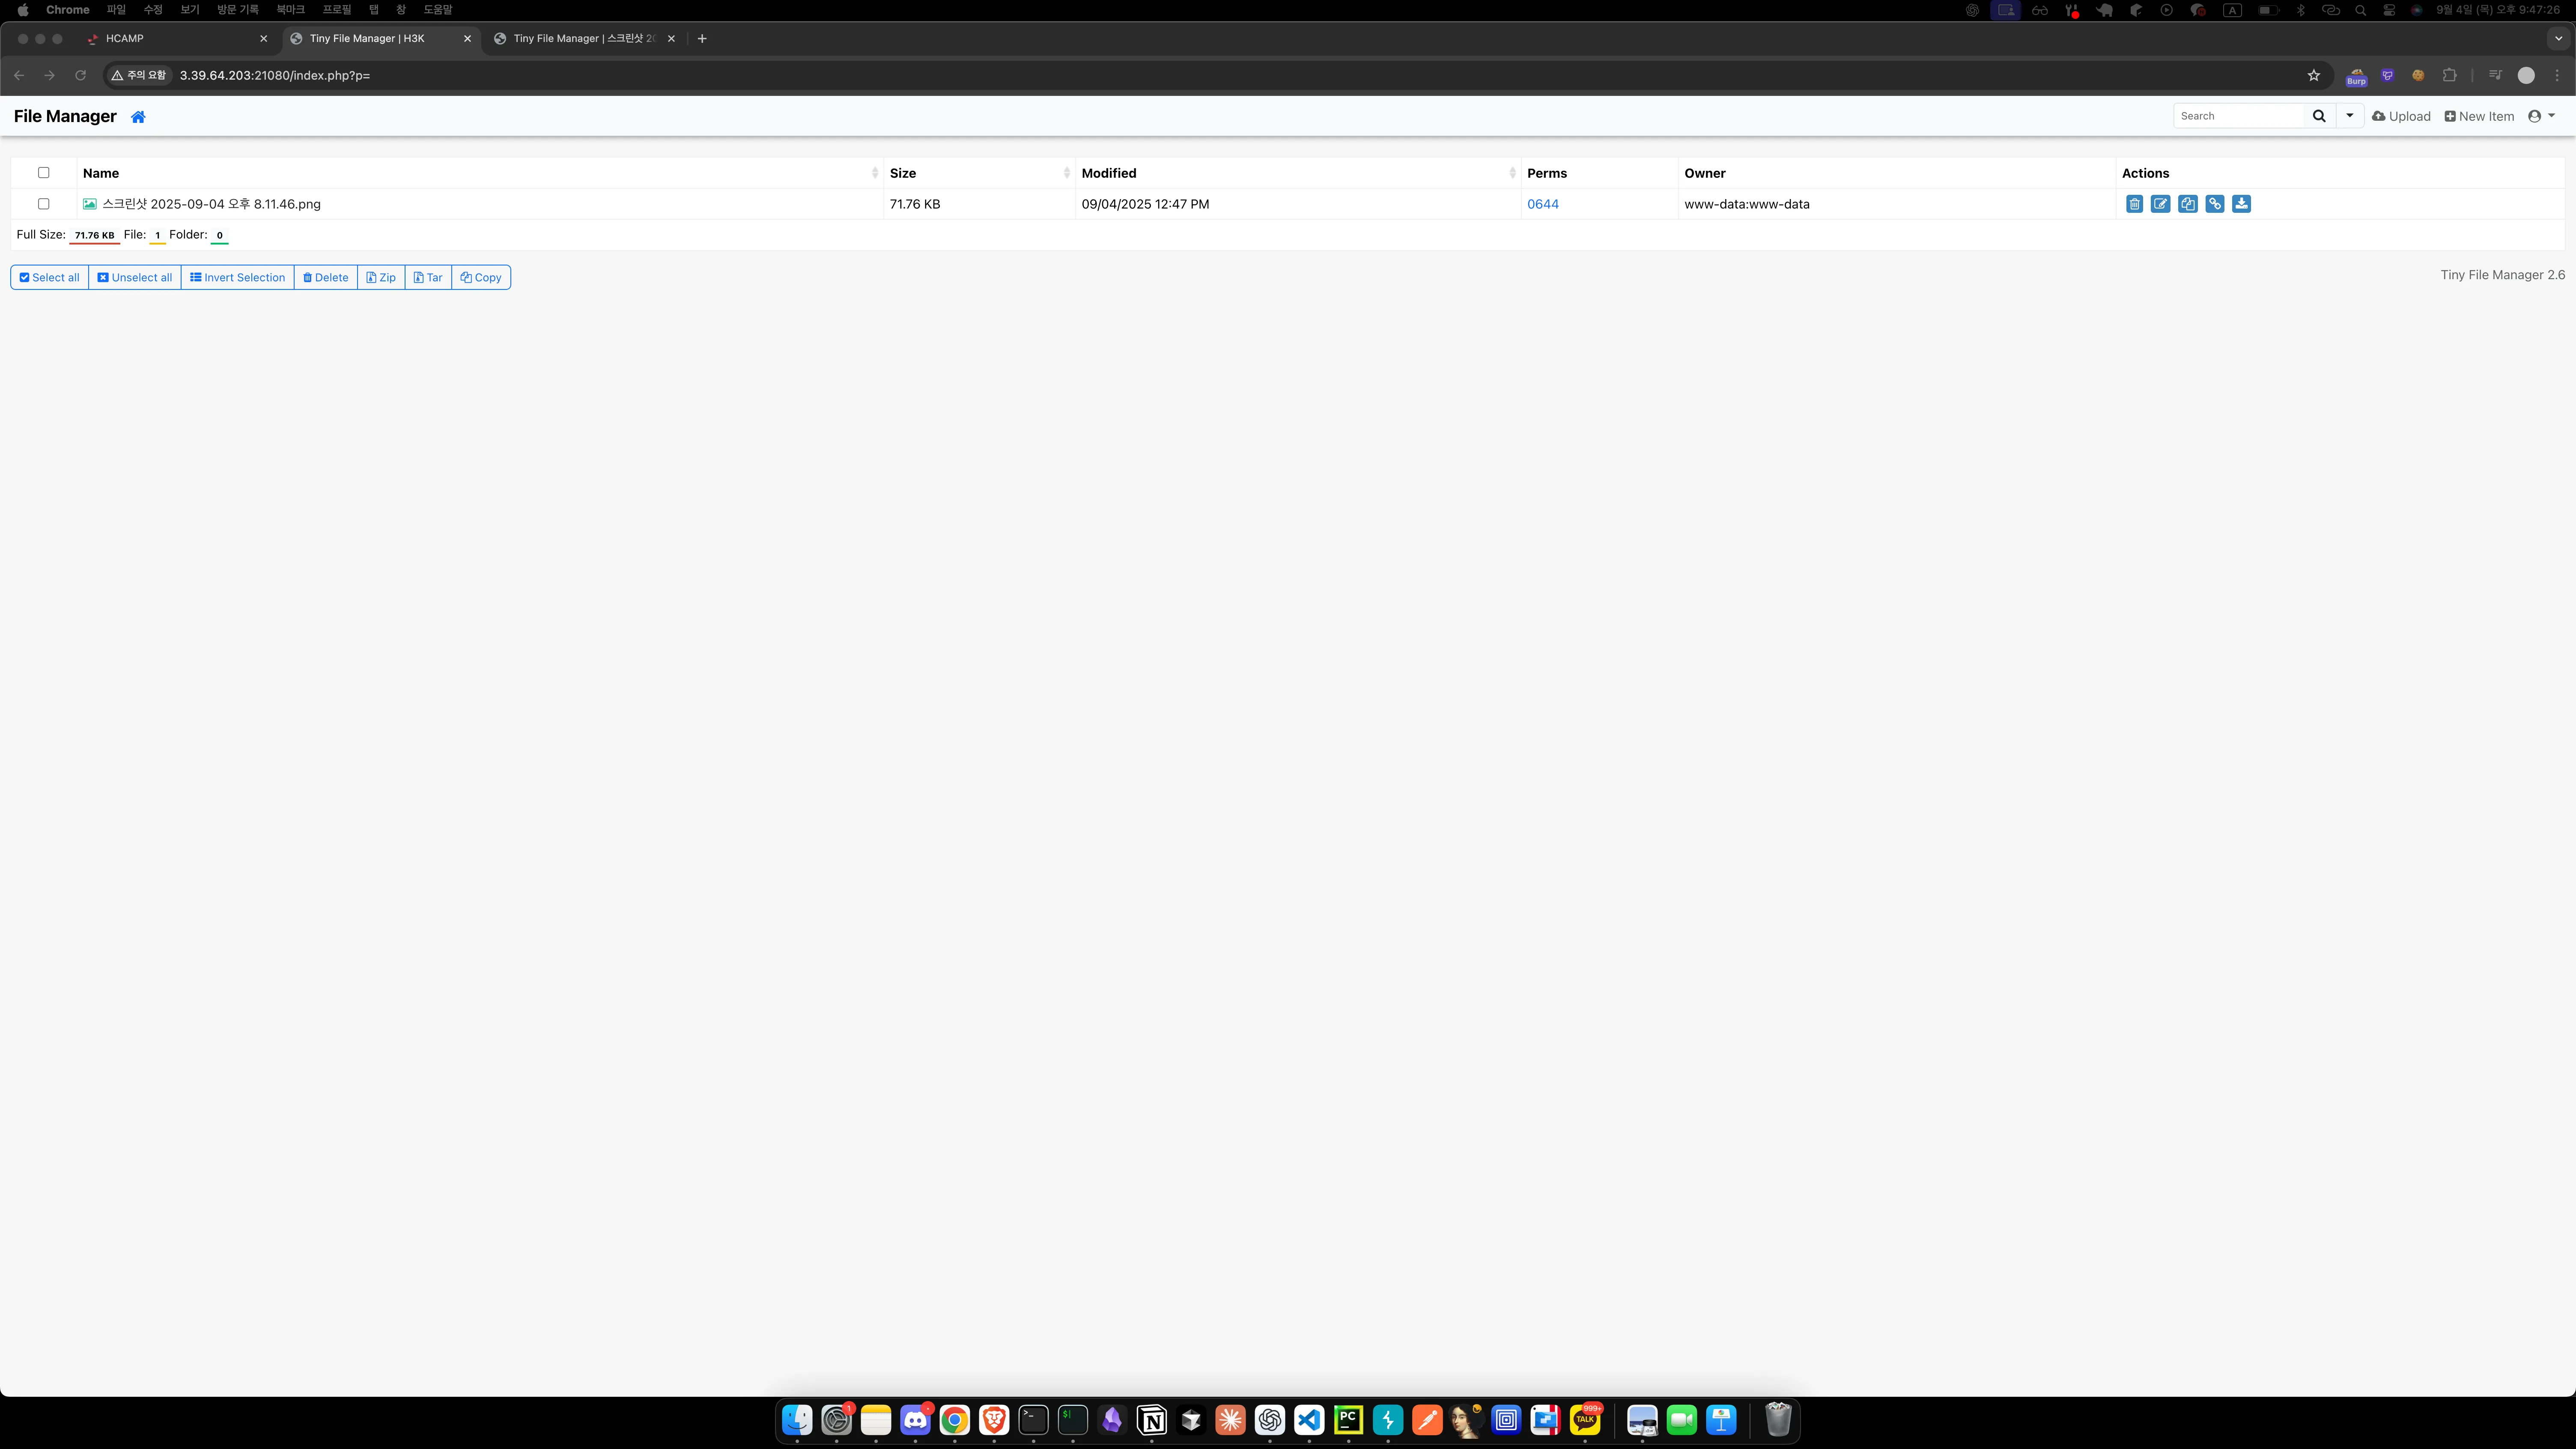Go to home folder via house icon

click(x=138, y=117)
